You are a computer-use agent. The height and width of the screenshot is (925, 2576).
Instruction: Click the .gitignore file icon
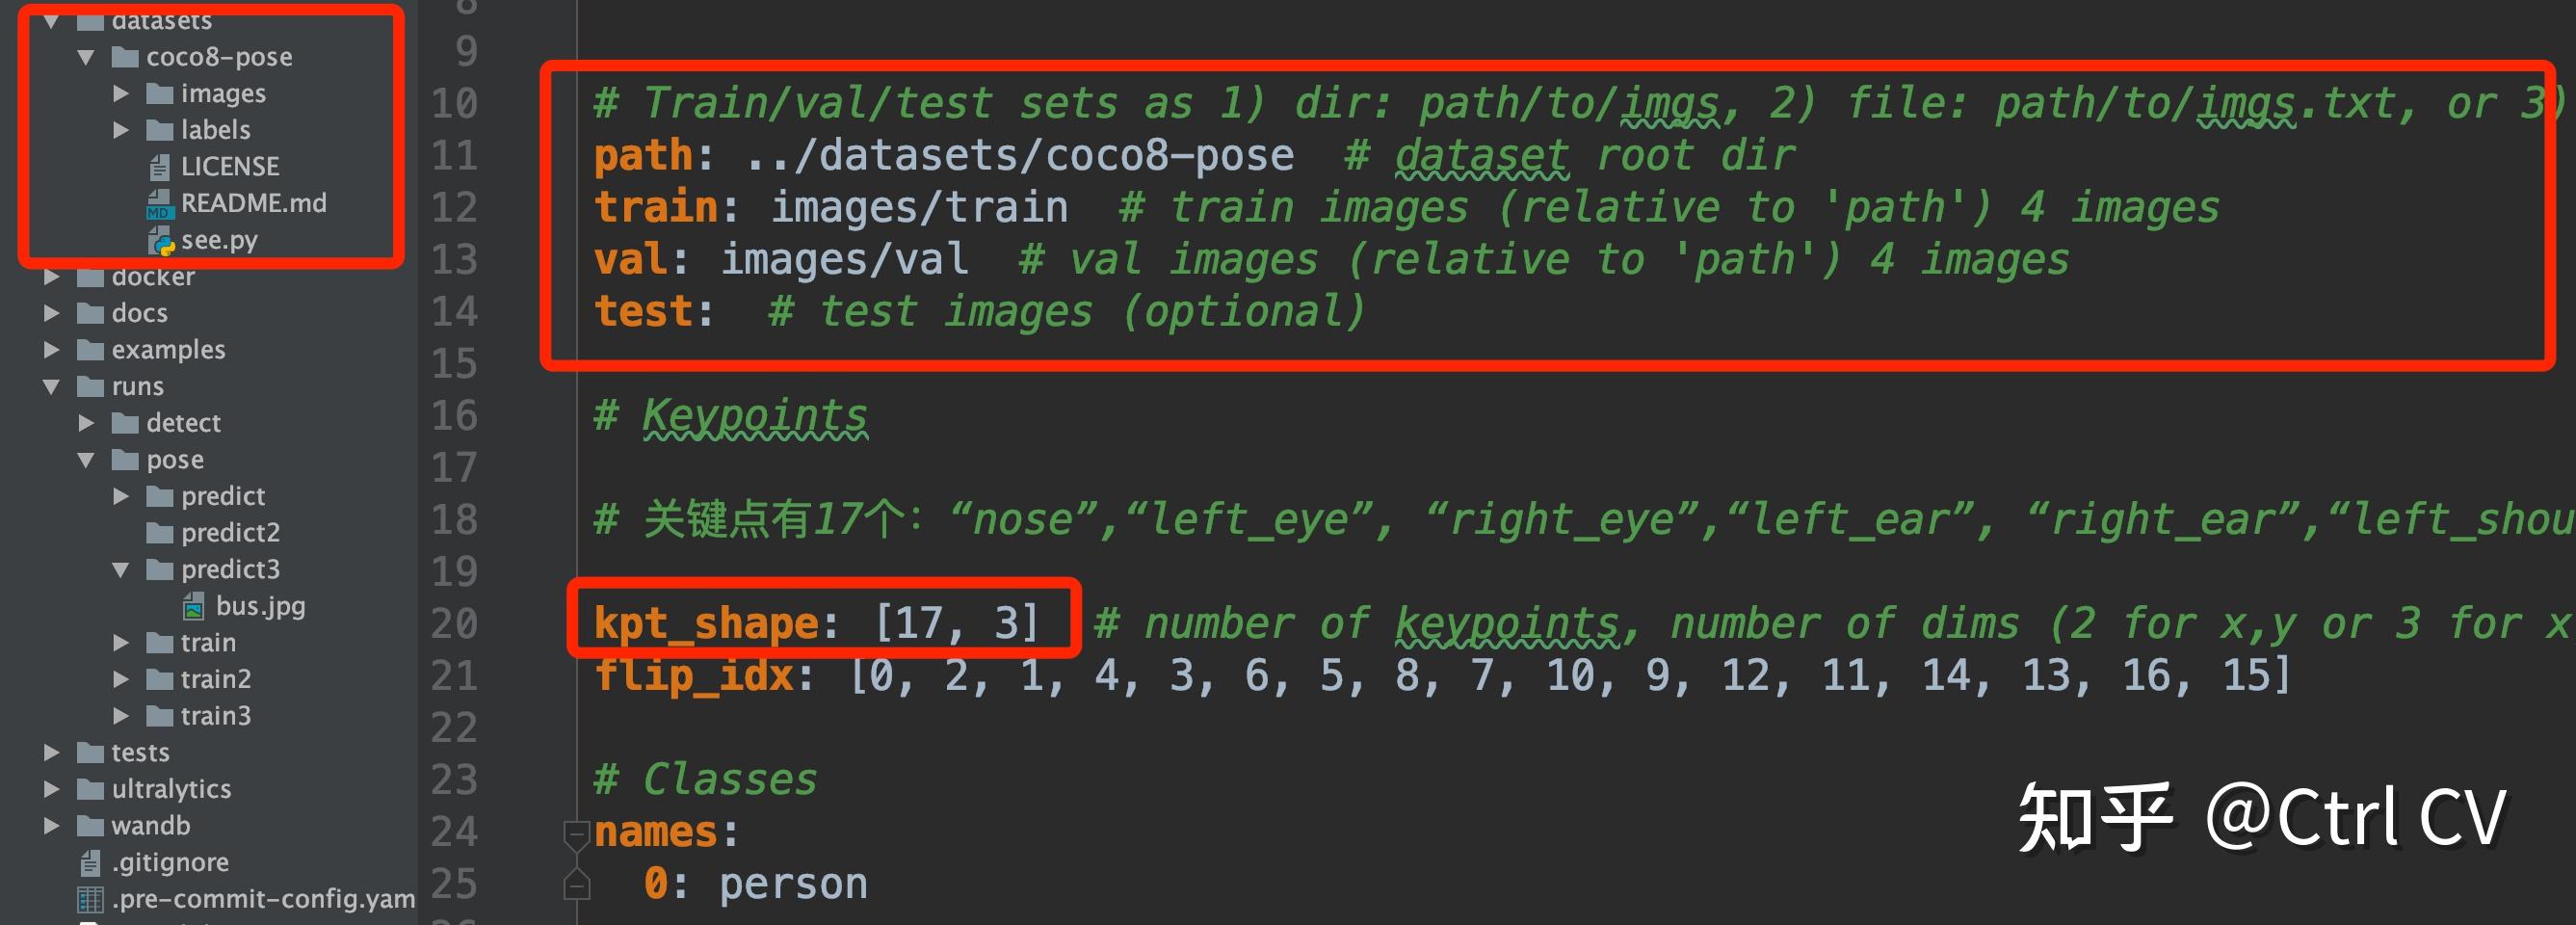click(x=91, y=862)
